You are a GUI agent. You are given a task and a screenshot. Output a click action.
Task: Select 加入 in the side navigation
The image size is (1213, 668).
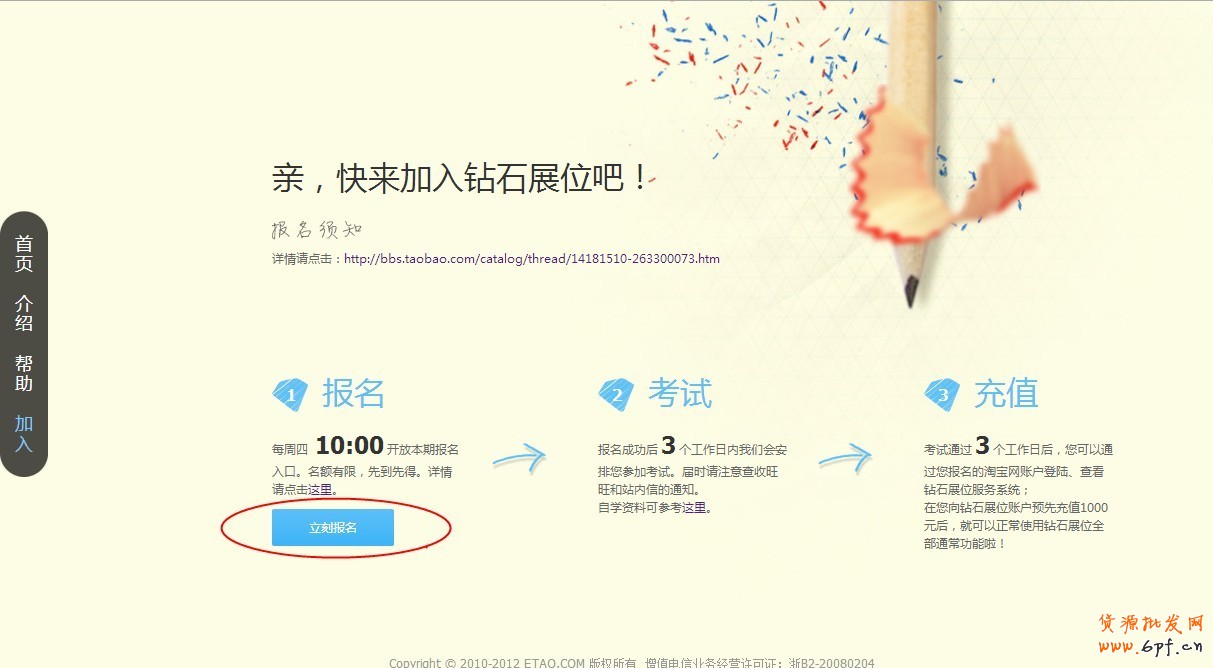tap(24, 434)
